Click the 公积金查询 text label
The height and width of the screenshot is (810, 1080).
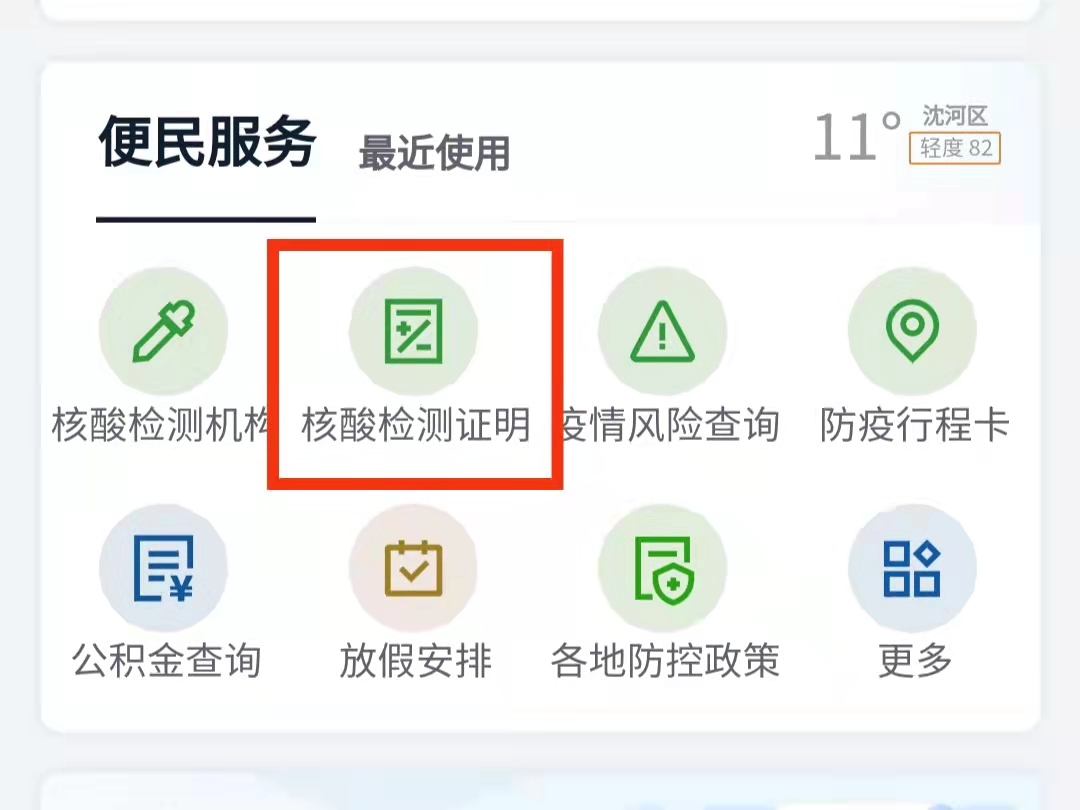point(167,661)
